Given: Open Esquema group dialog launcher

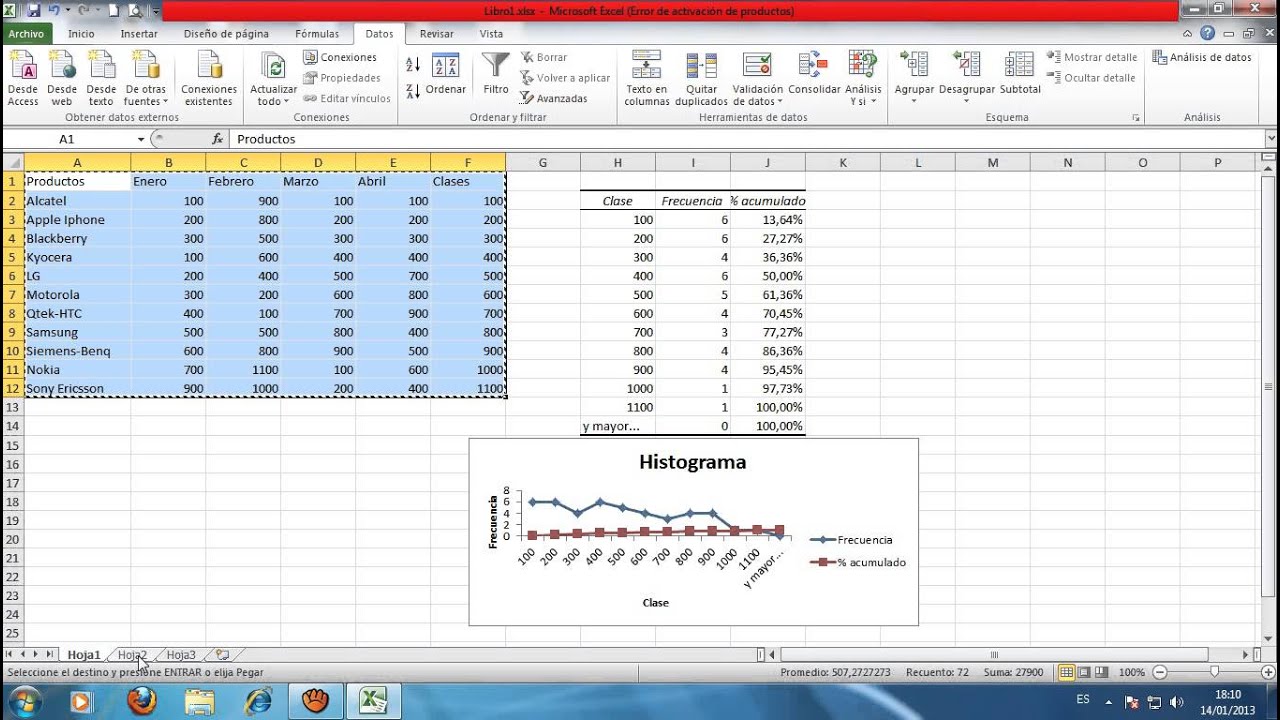Looking at the screenshot, I should pyautogui.click(x=1136, y=118).
